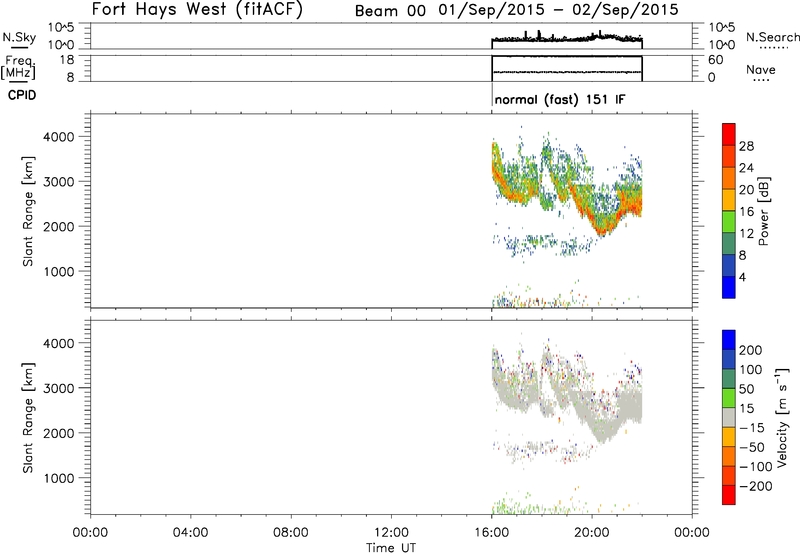The width and height of the screenshot is (800, 554).
Task: Click the '1000' tick in velocity panel
Action: coord(59,478)
